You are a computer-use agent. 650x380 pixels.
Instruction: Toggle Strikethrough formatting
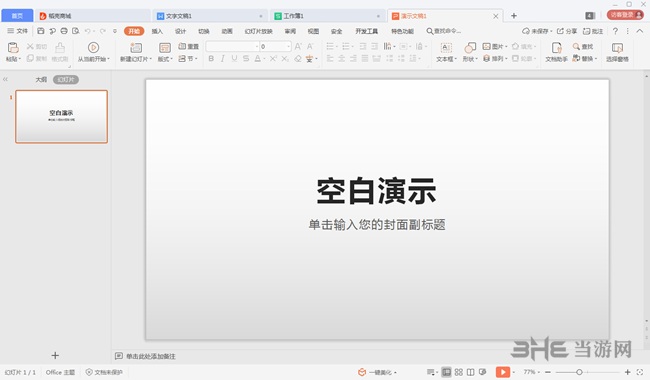click(x=246, y=59)
